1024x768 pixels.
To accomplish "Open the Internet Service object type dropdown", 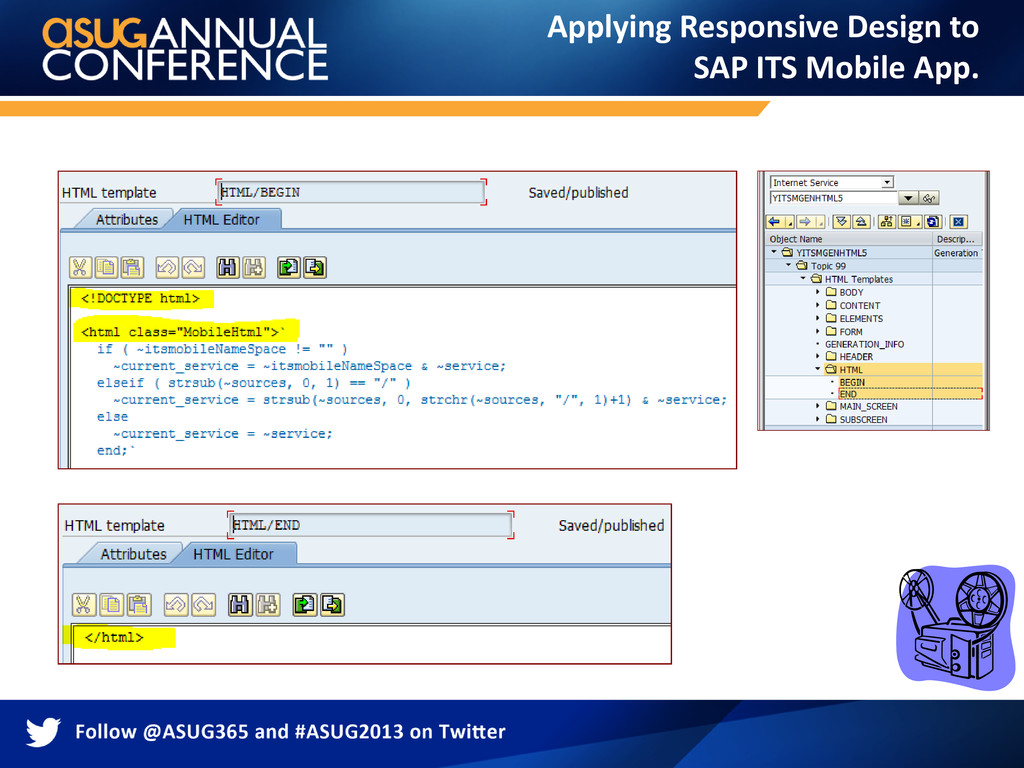I will [x=887, y=182].
